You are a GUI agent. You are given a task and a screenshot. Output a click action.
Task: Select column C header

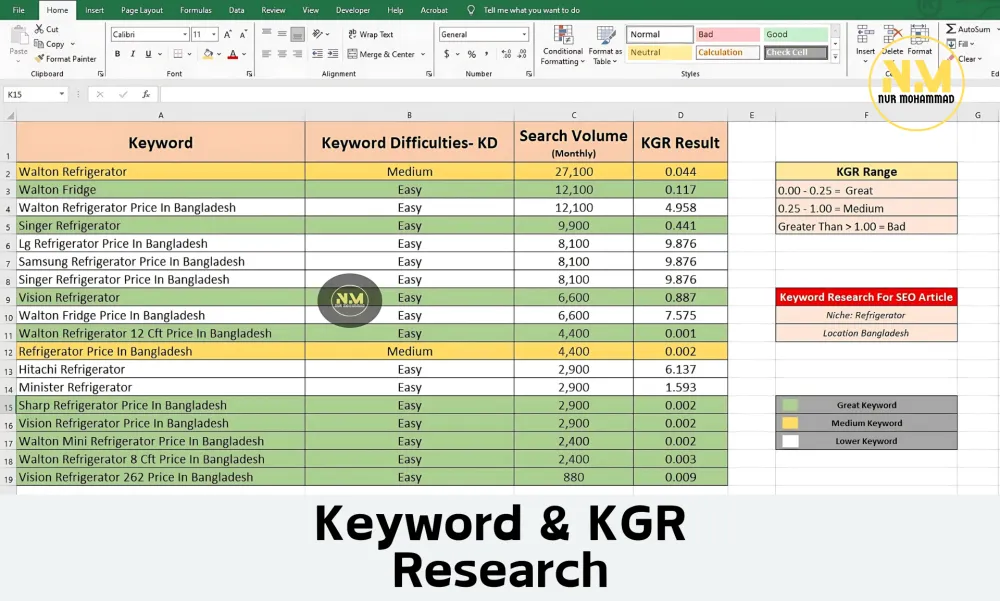click(x=573, y=115)
